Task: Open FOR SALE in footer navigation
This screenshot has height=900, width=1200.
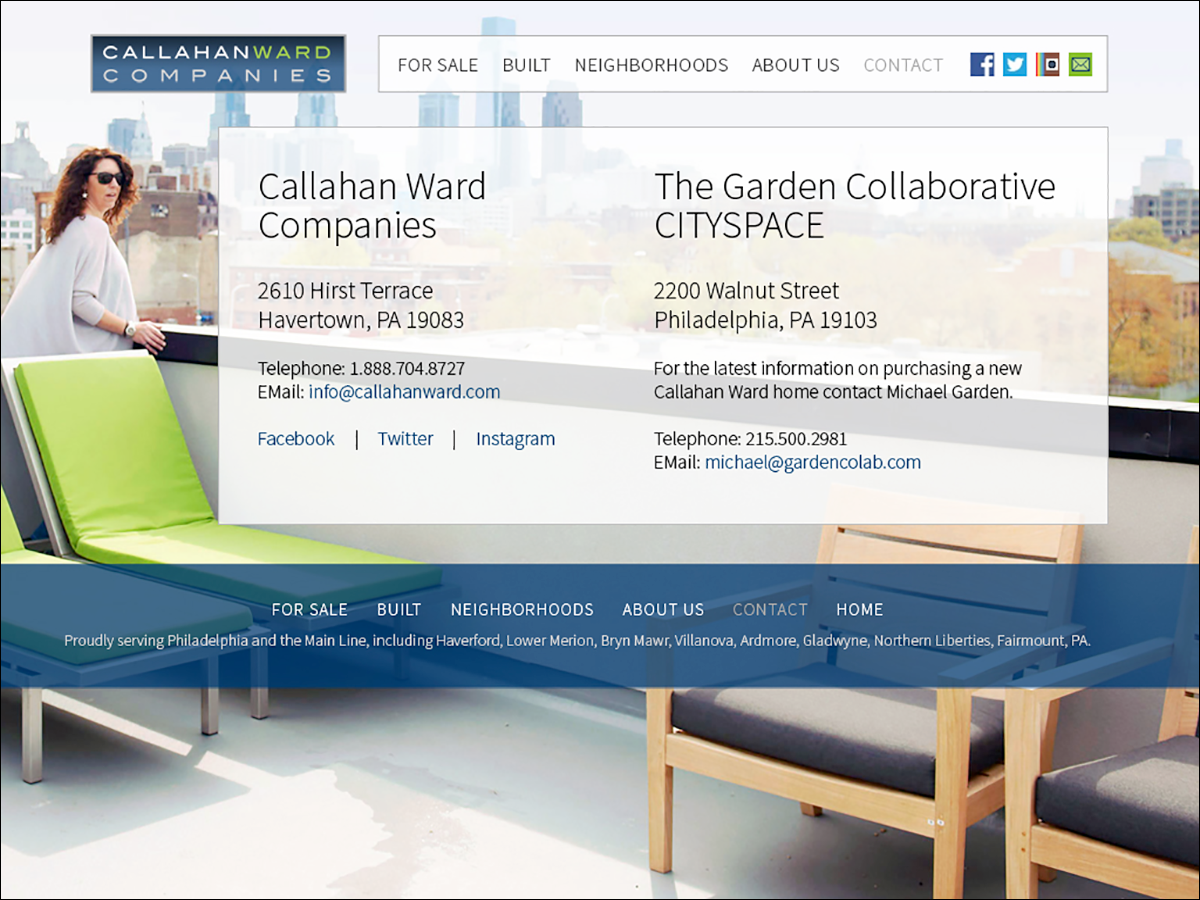Action: pos(310,610)
